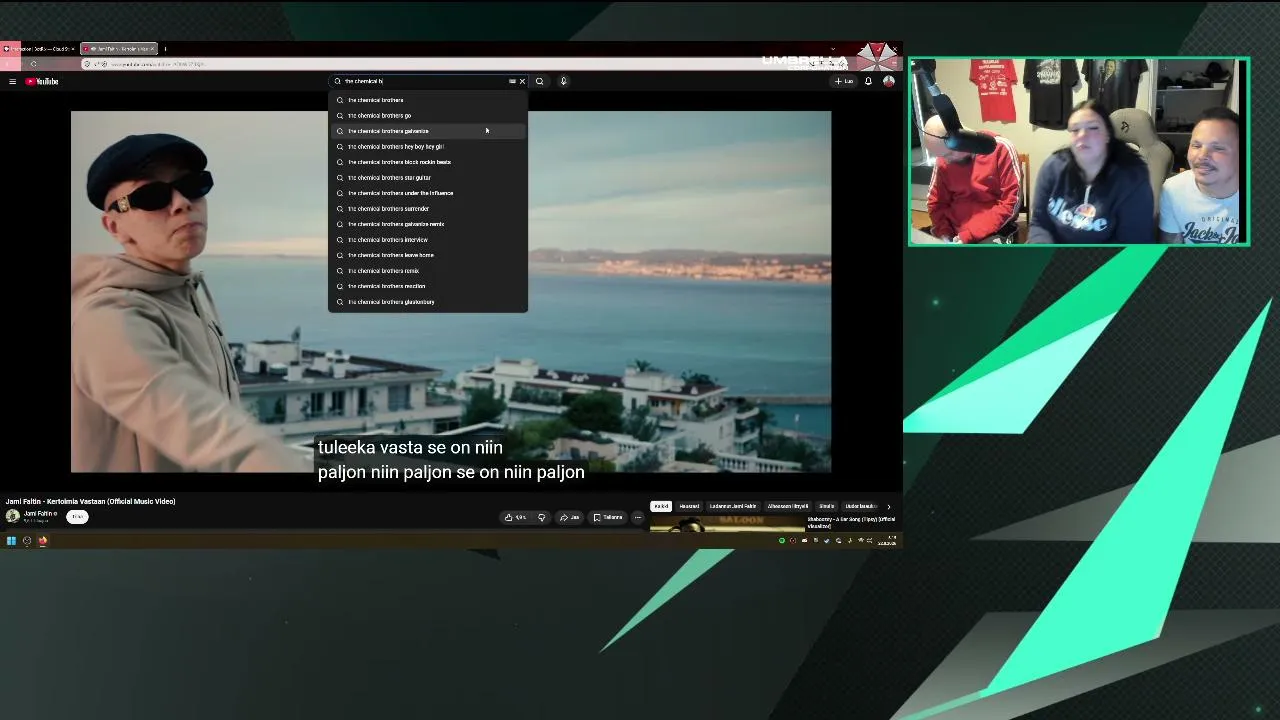Image resolution: width=1280 pixels, height=720 pixels.
Task: Run search with the magnifier button
Action: click(x=540, y=81)
